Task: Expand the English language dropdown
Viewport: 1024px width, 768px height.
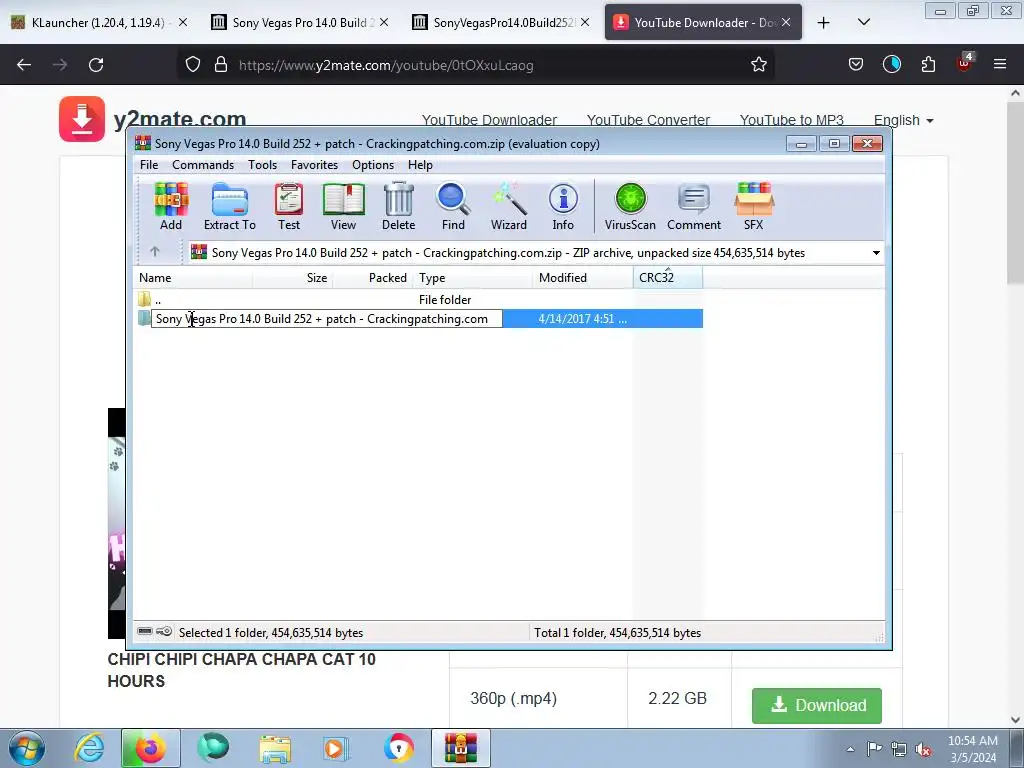Action: tap(903, 120)
